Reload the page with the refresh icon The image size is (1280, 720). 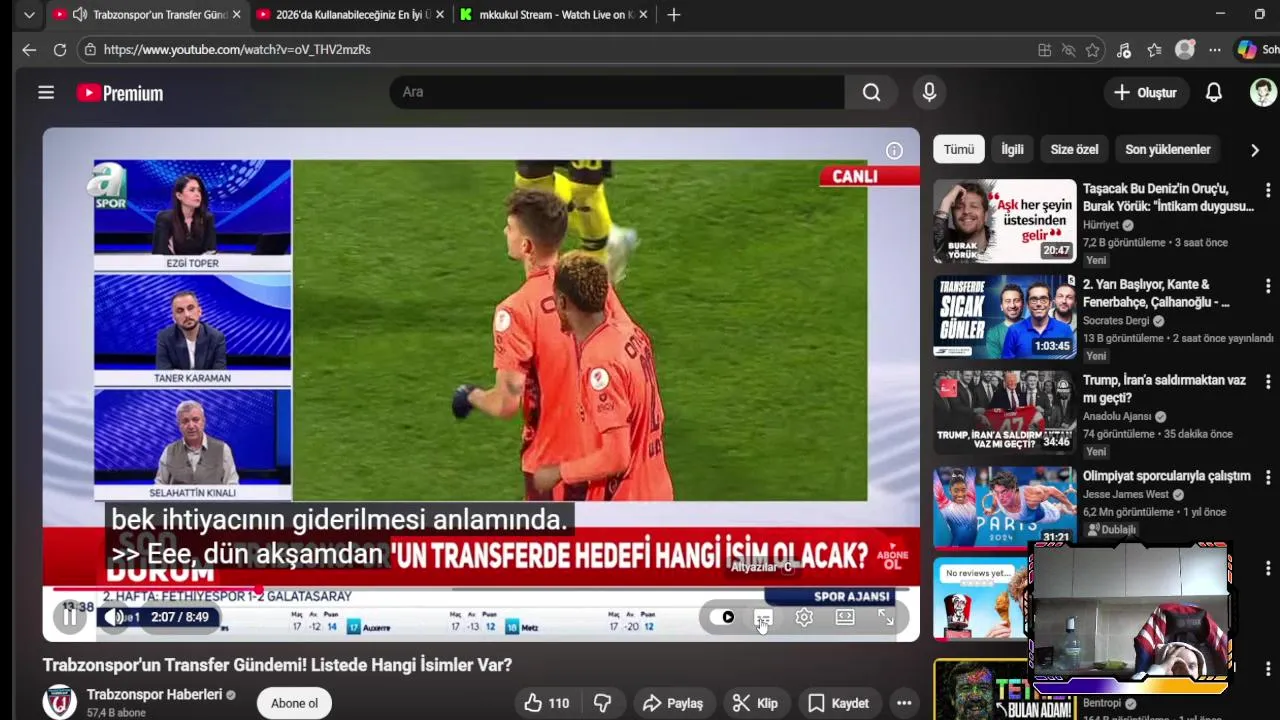click(60, 49)
